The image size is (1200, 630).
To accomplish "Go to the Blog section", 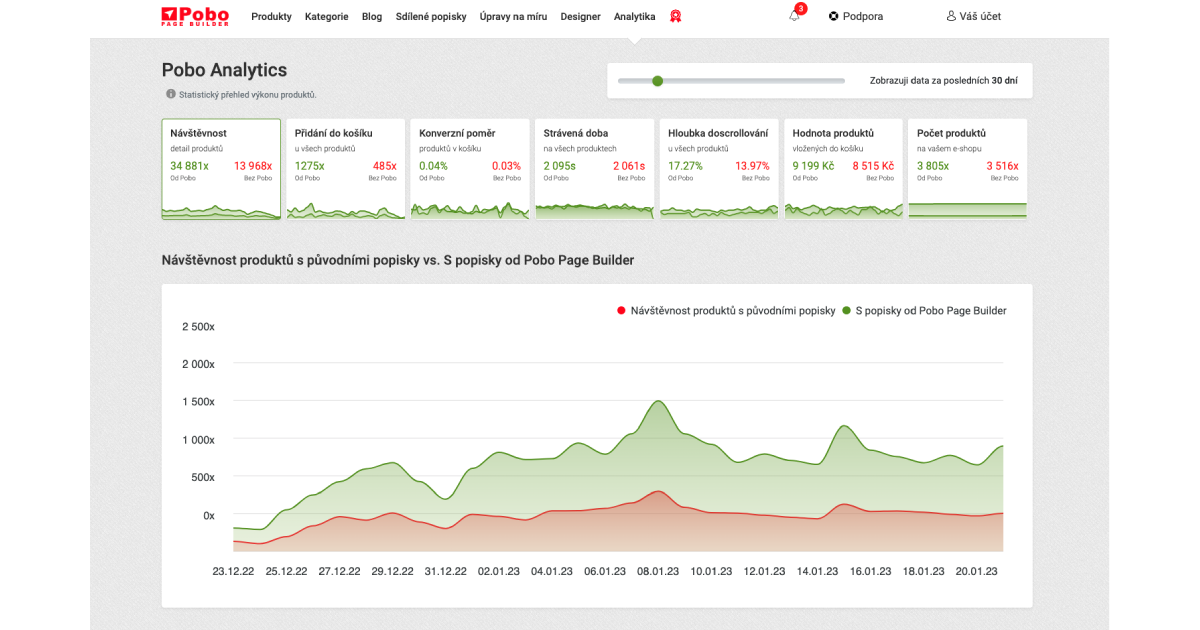I will 372,17.
